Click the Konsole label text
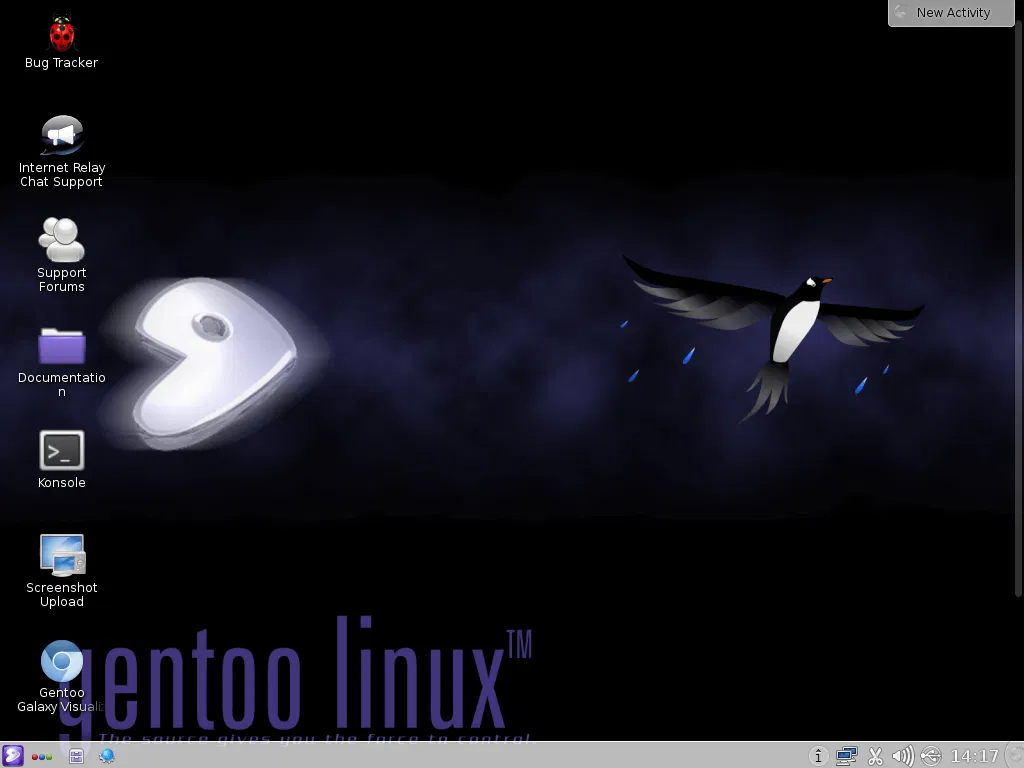The height and width of the screenshot is (768, 1024). [x=61, y=483]
